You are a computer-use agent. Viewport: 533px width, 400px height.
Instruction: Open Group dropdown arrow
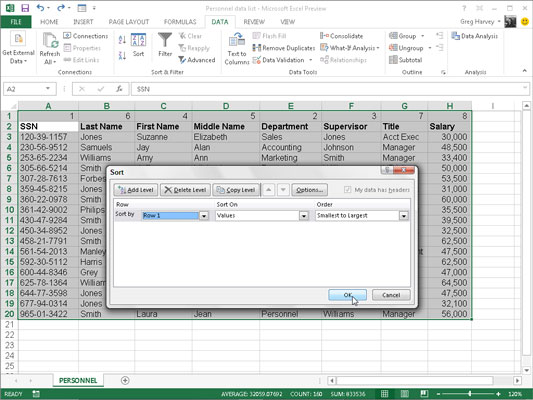(423, 36)
